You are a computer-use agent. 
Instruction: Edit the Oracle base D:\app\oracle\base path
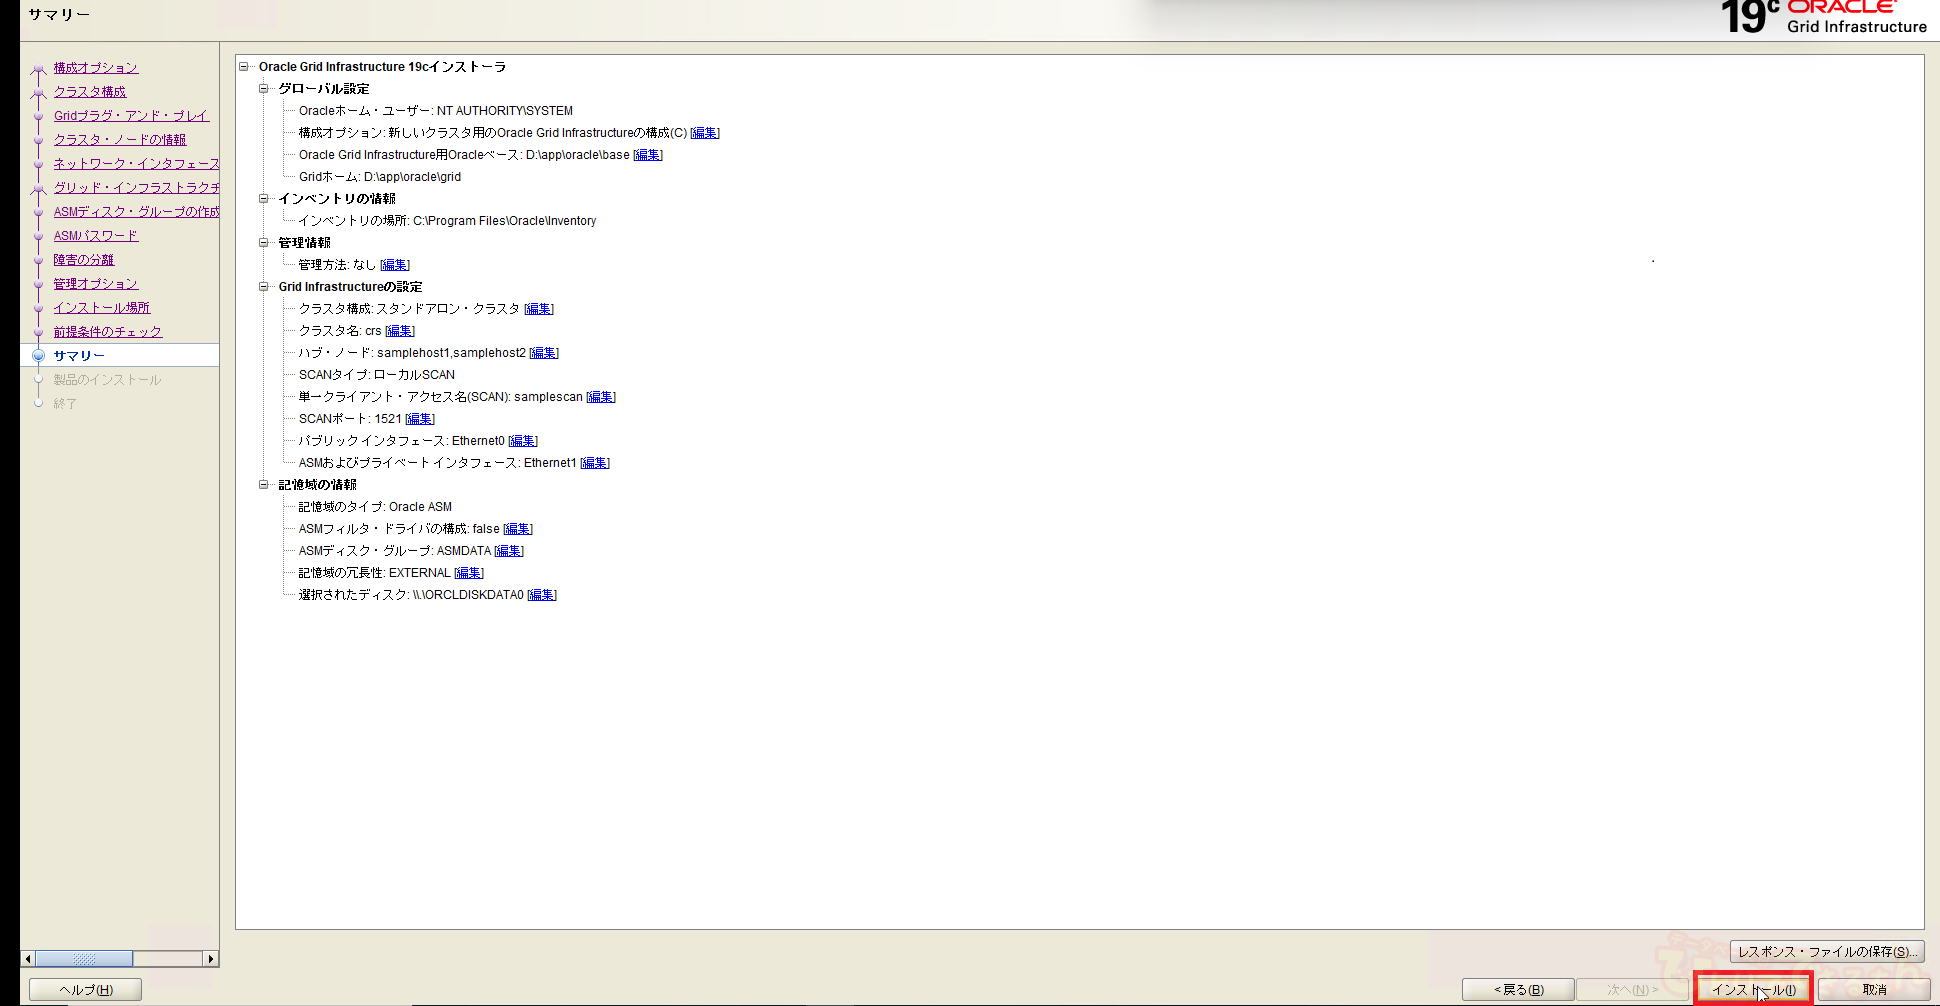pyautogui.click(x=648, y=155)
